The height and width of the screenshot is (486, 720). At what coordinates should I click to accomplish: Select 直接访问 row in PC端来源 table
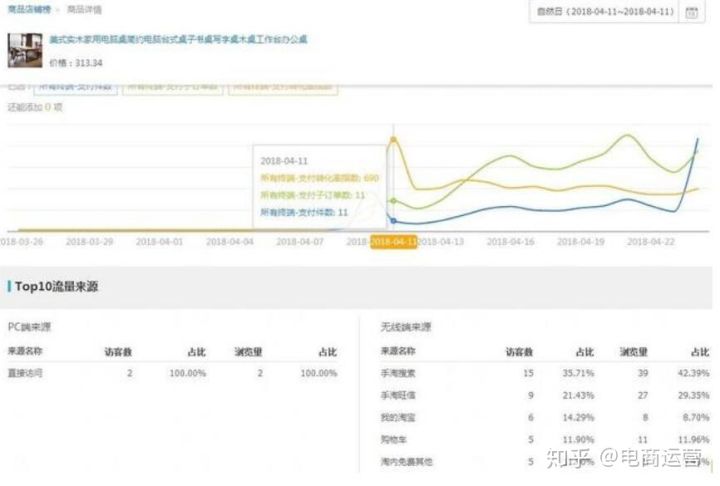tap(27, 373)
